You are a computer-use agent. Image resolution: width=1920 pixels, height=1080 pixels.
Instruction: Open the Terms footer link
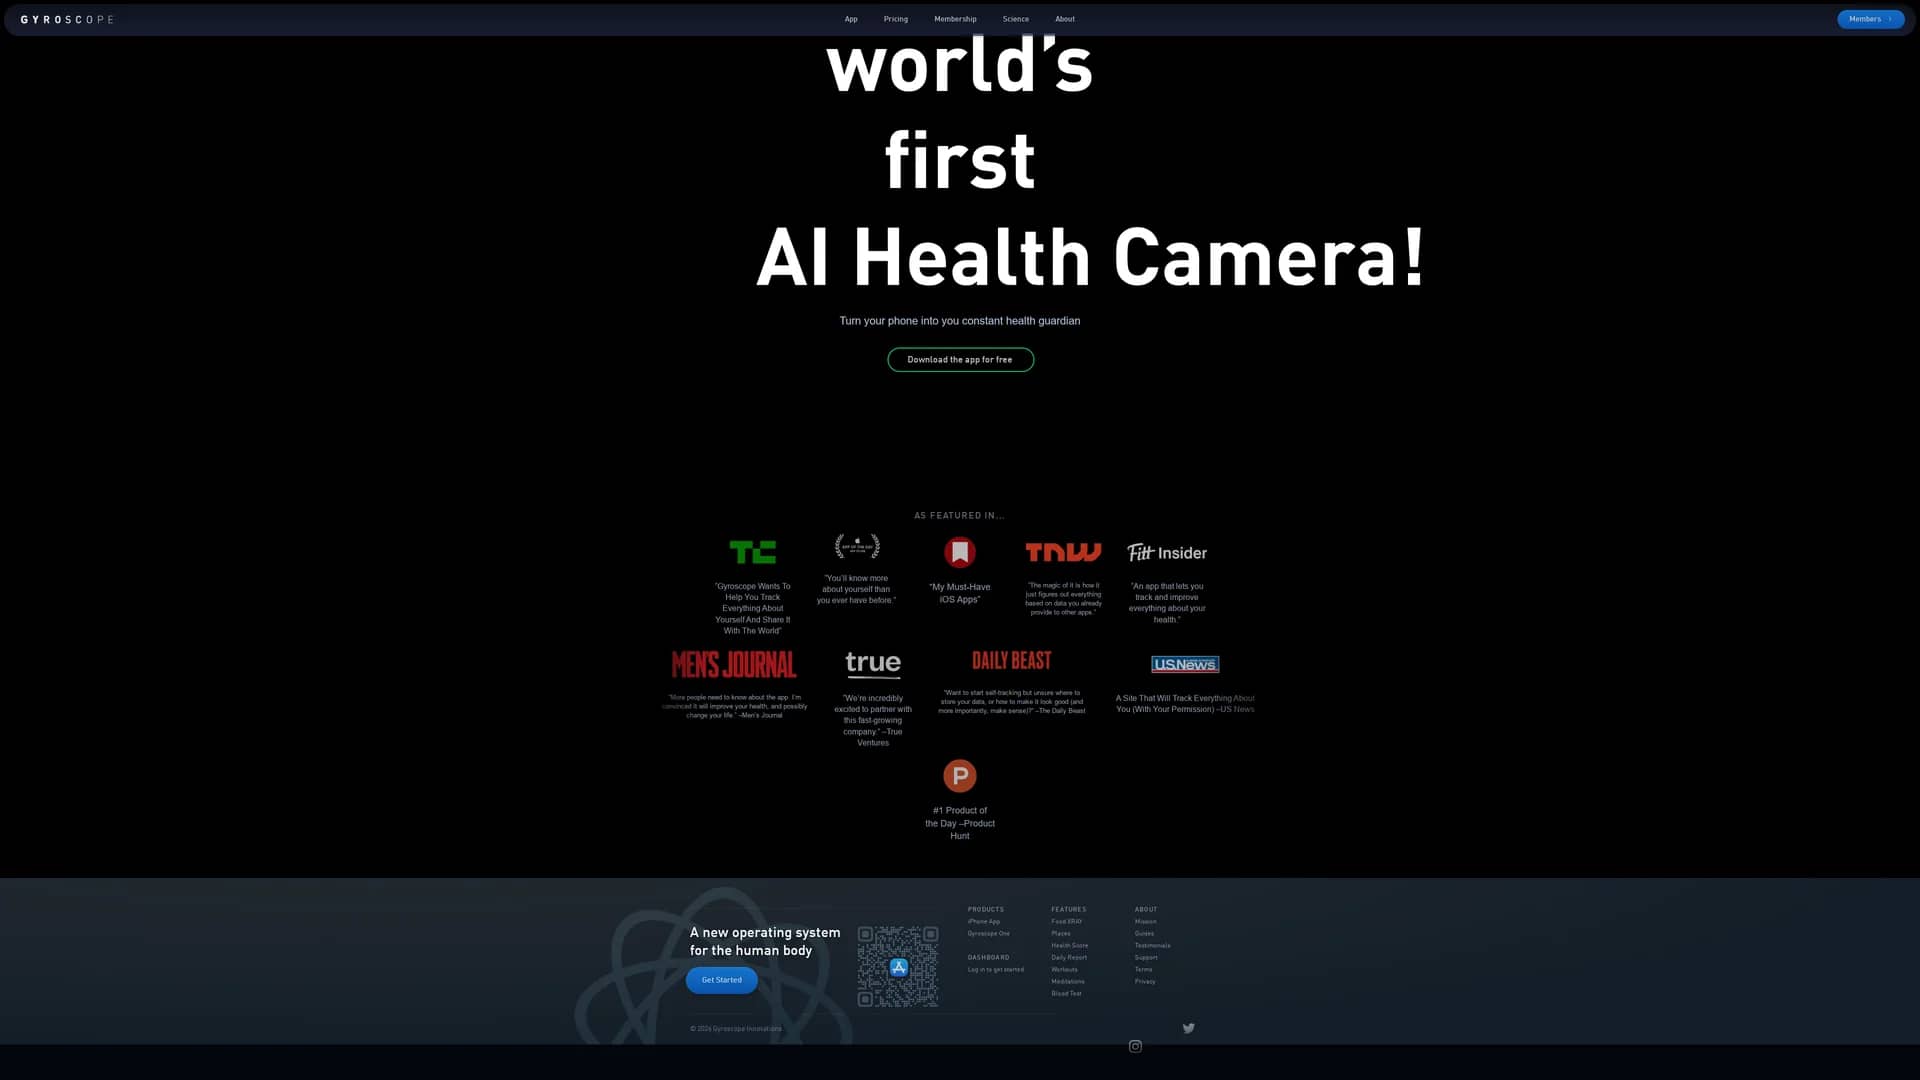point(1144,970)
